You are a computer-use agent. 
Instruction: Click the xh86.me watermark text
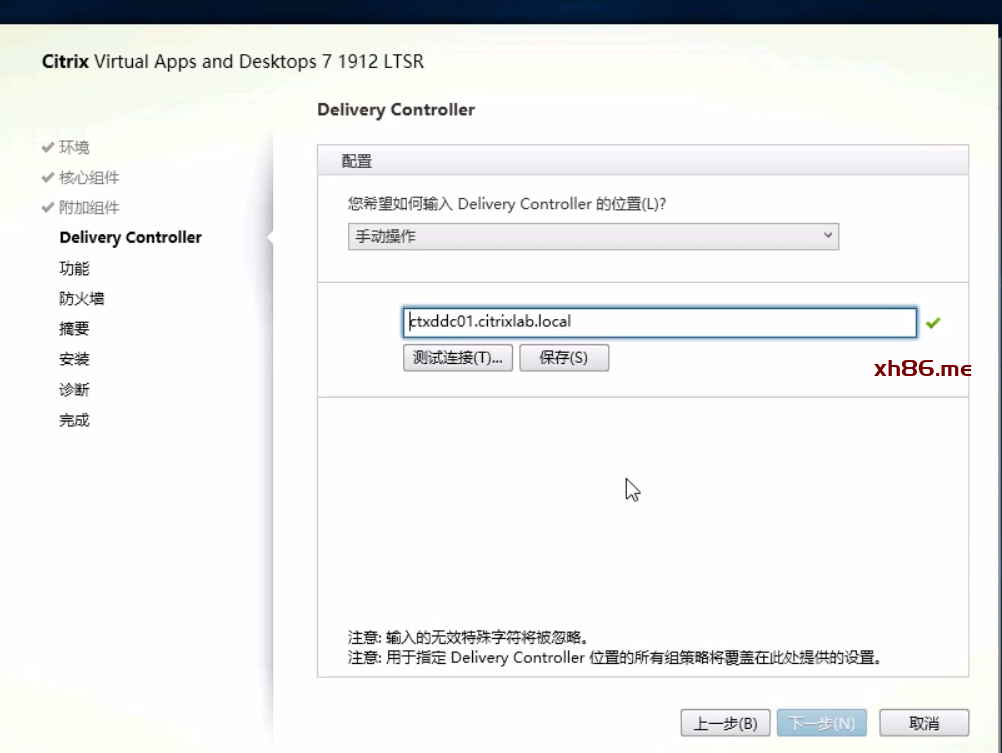[922, 369]
